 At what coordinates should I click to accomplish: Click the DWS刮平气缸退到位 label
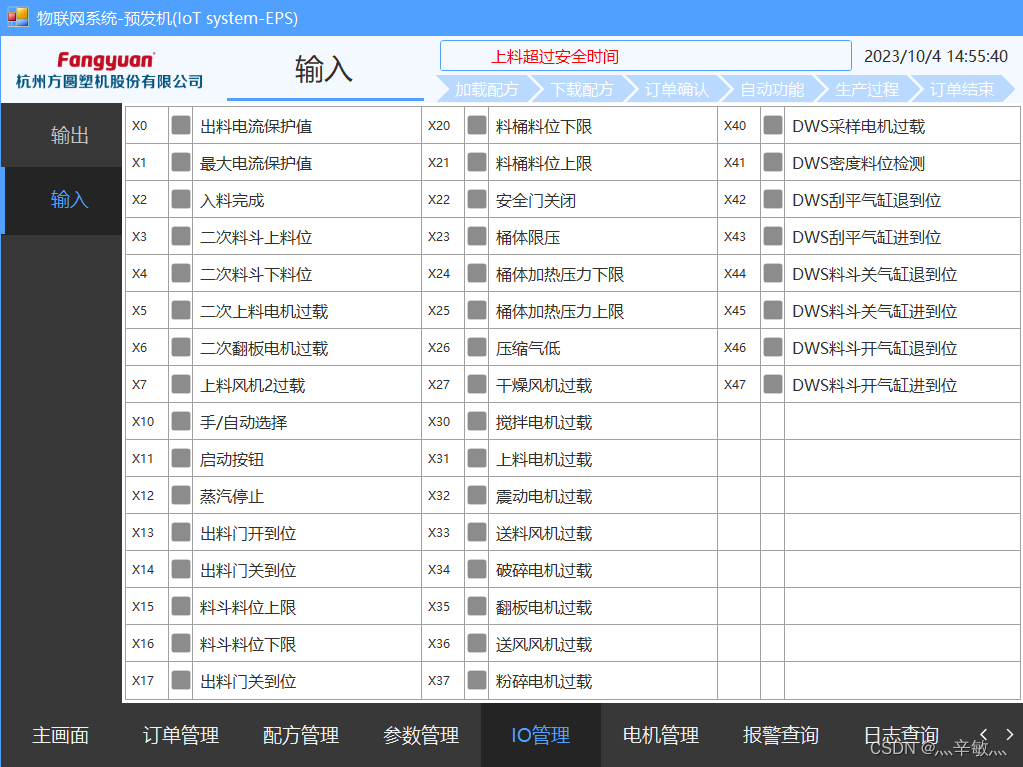tap(866, 200)
